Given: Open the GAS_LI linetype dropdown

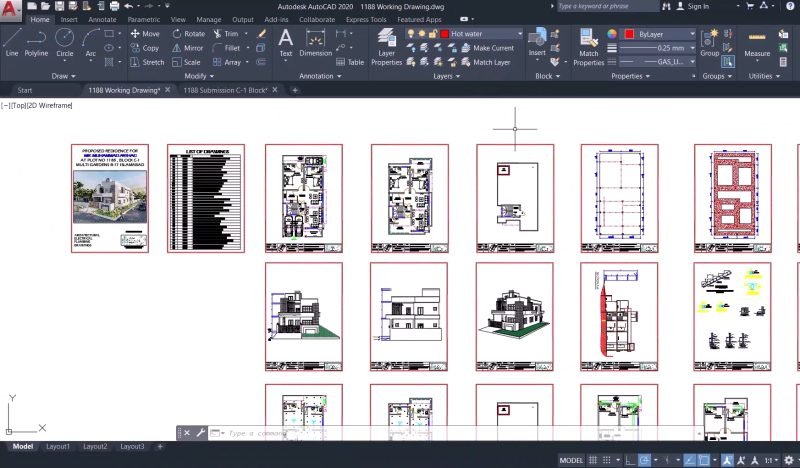Looking at the screenshot, I should [692, 62].
